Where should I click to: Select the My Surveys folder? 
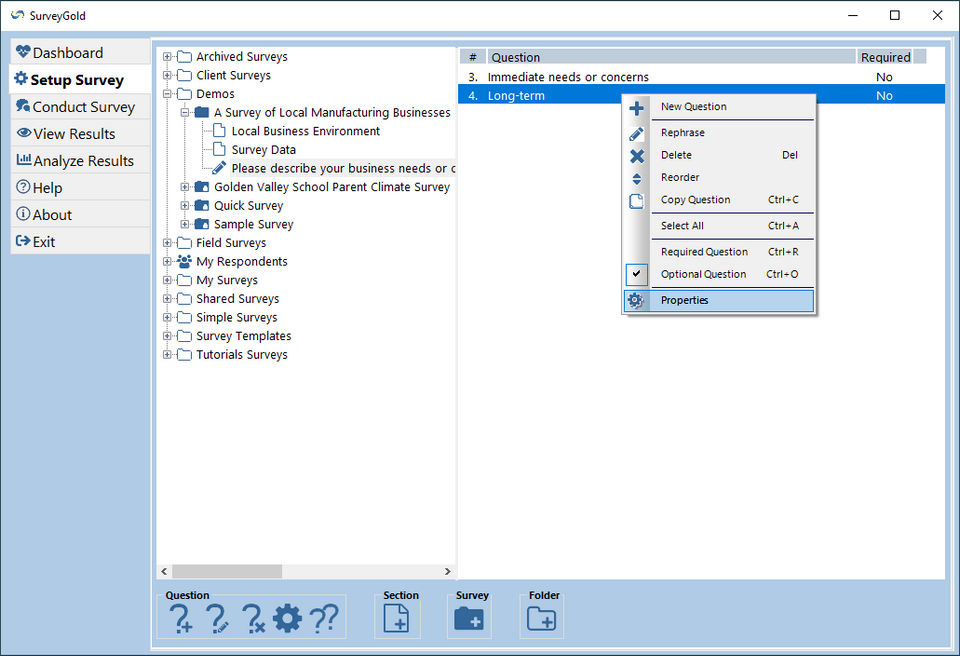[x=227, y=280]
